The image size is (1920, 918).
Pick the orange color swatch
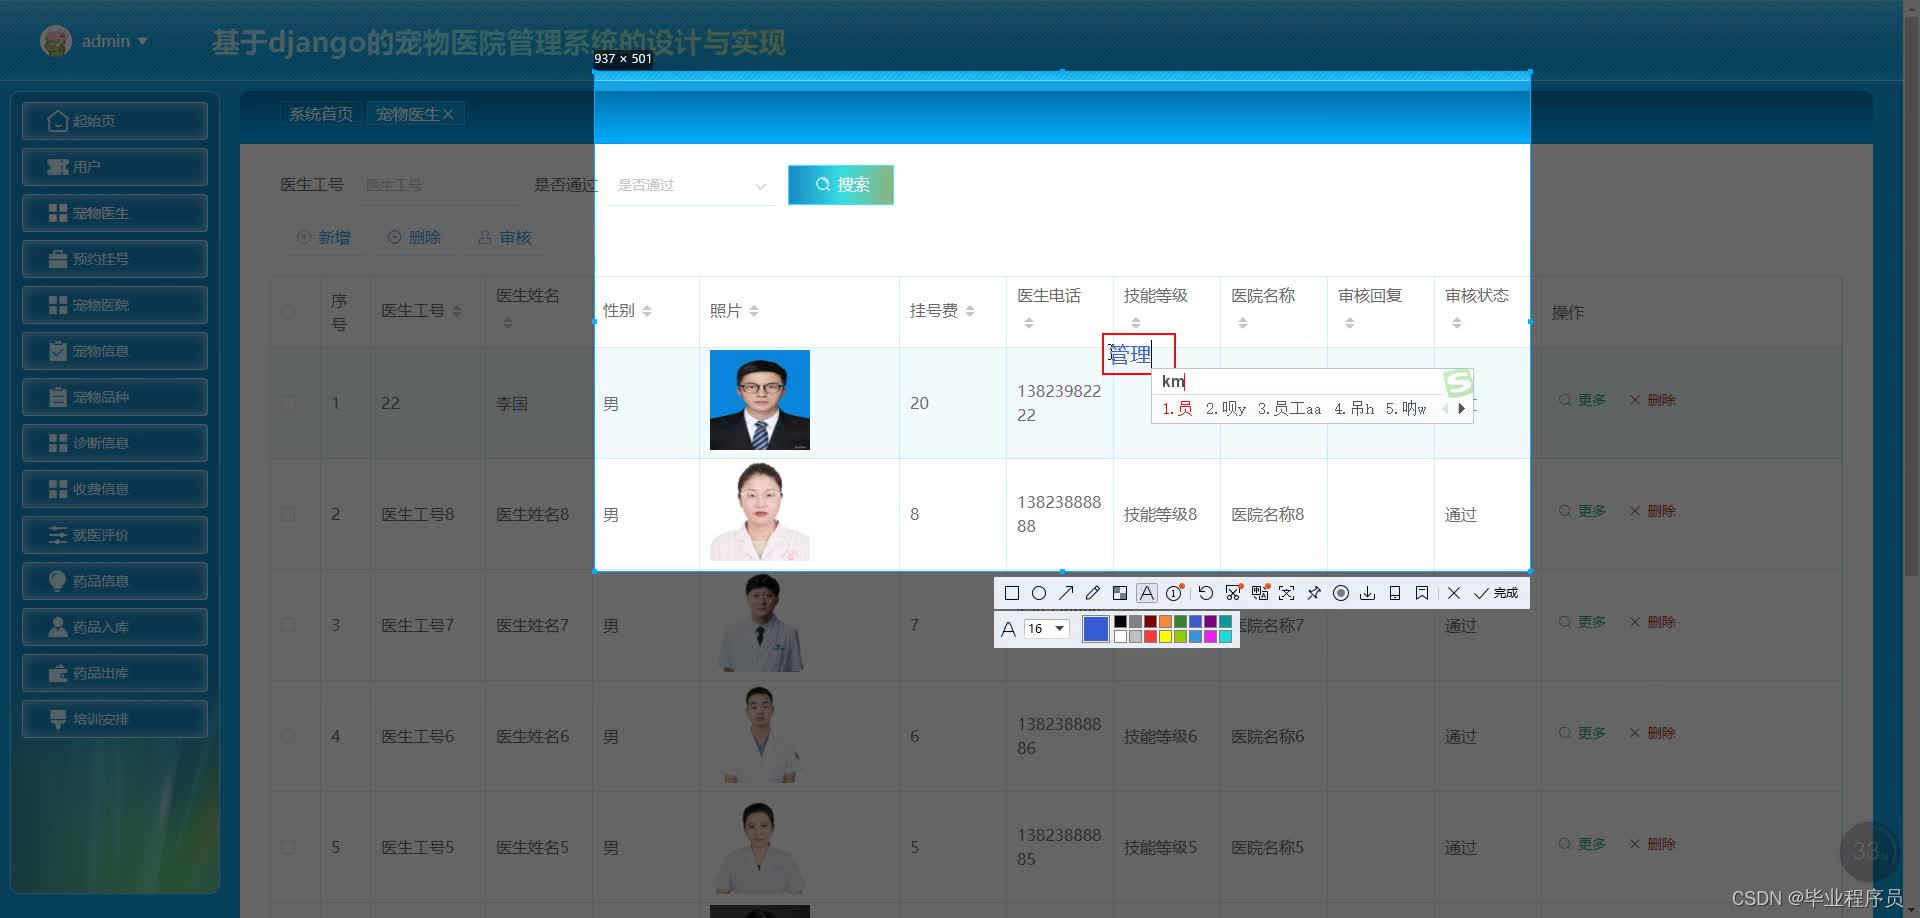coord(1165,622)
